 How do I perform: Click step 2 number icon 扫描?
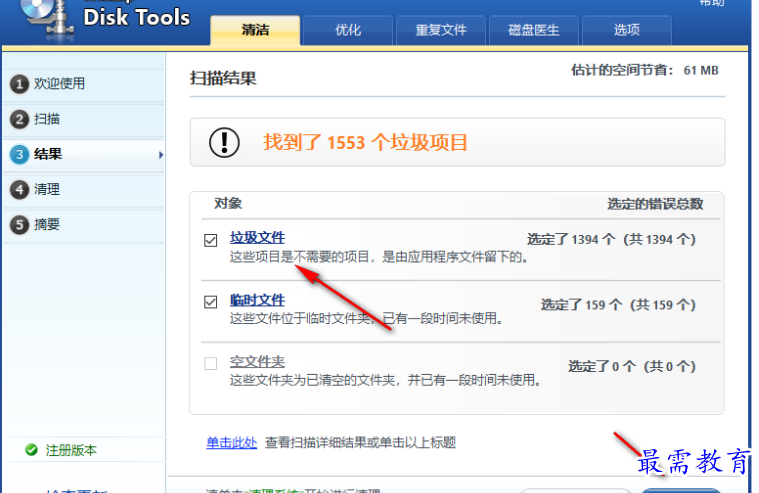pyautogui.click(x=19, y=119)
